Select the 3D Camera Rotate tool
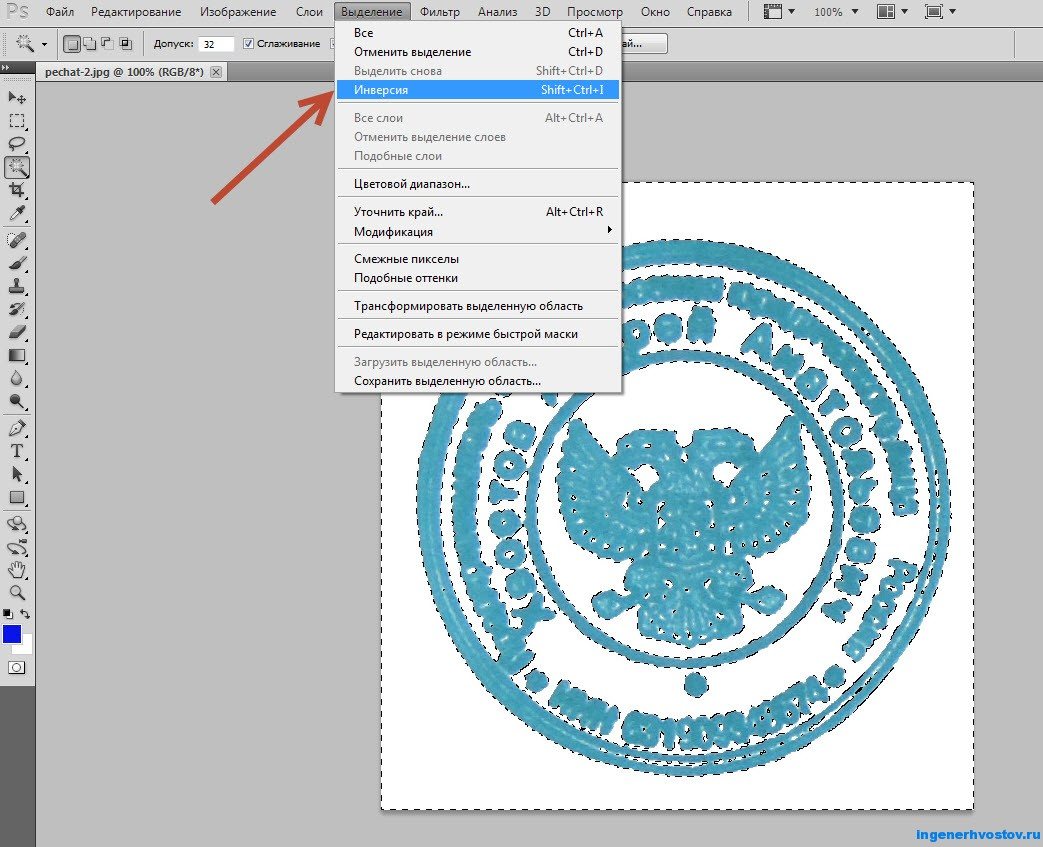 (17, 548)
